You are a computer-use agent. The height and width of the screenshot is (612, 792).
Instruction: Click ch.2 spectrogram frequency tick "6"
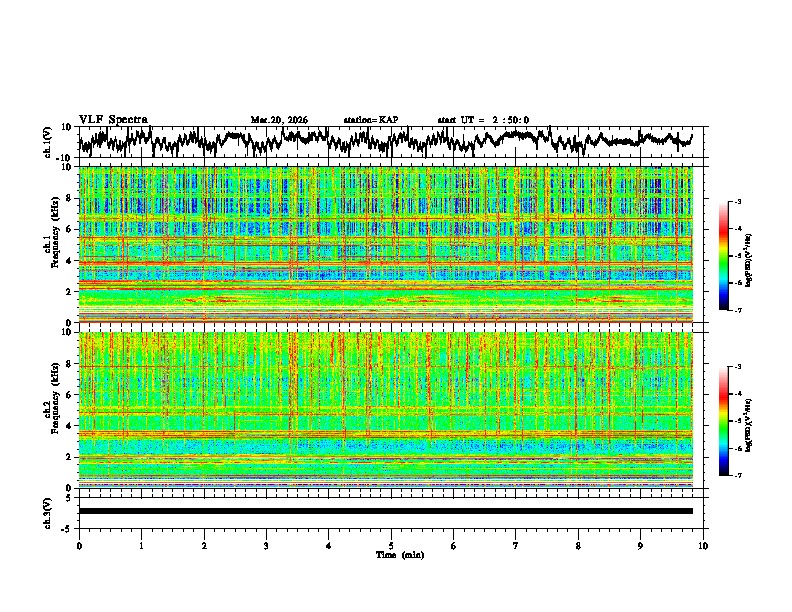tap(70, 395)
